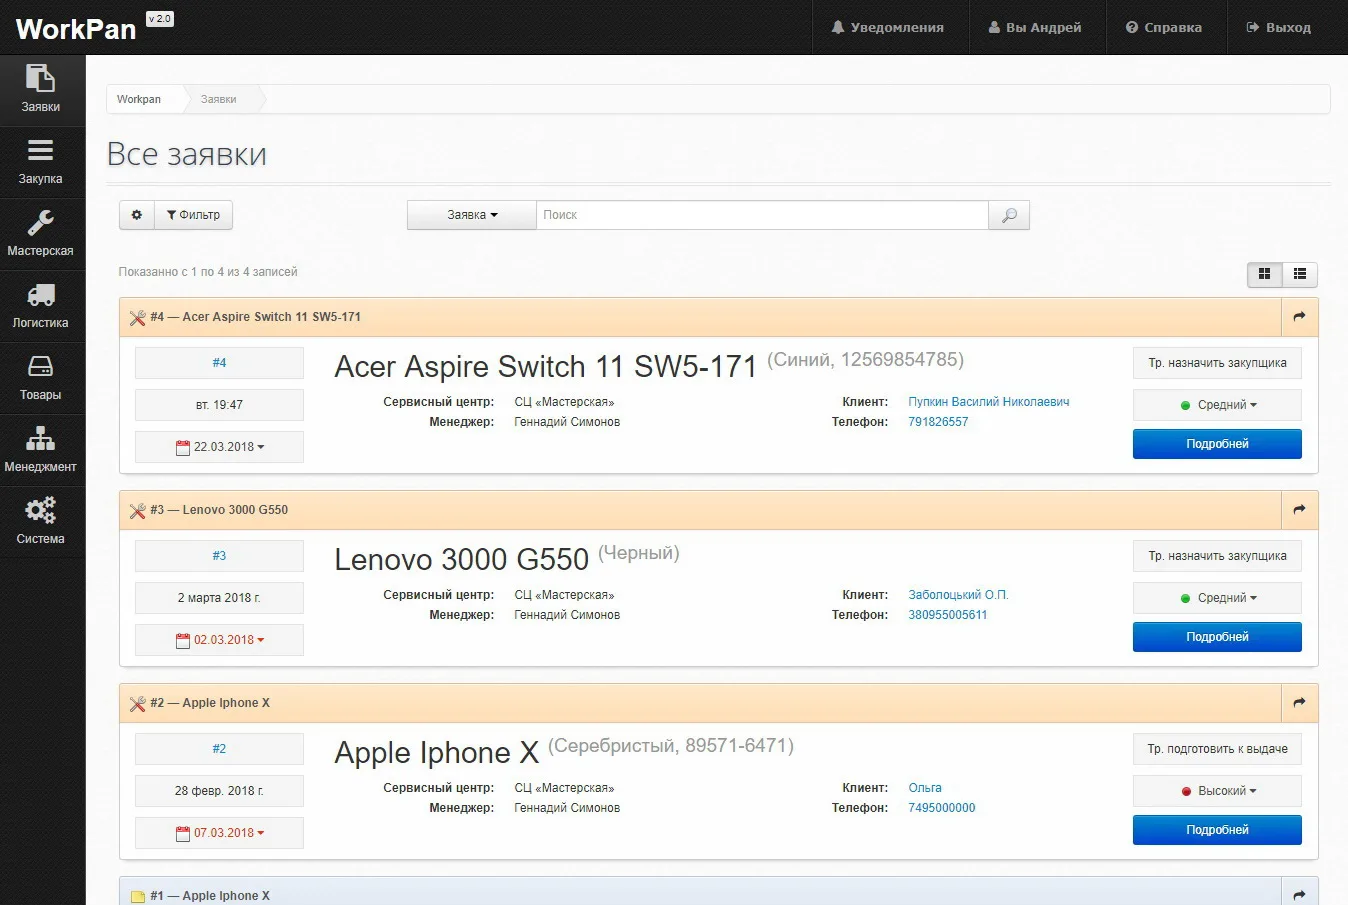Click the 2 марта 2018 г. date box

(219, 598)
